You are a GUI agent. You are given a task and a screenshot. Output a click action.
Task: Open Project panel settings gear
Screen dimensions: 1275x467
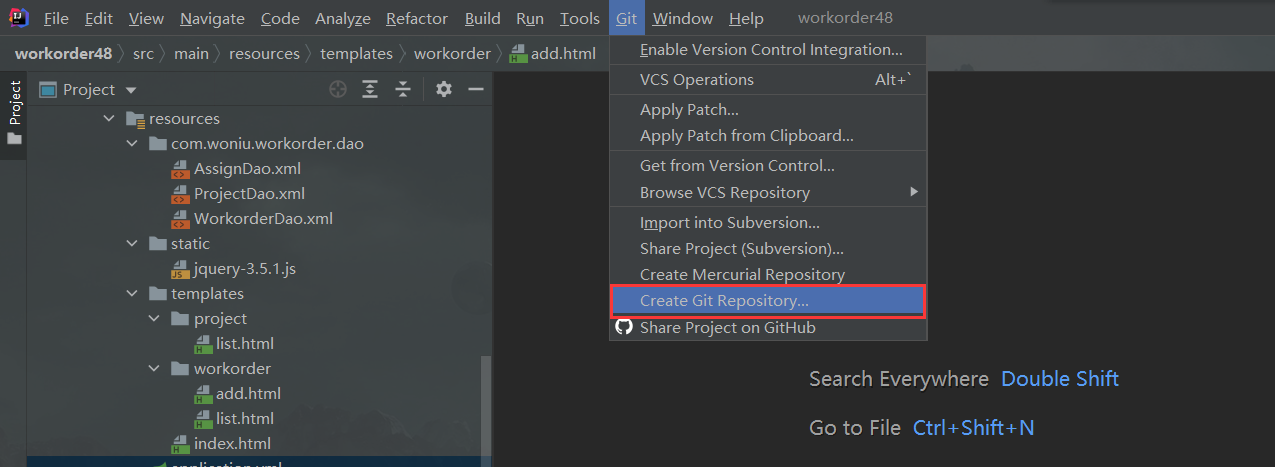coord(444,90)
